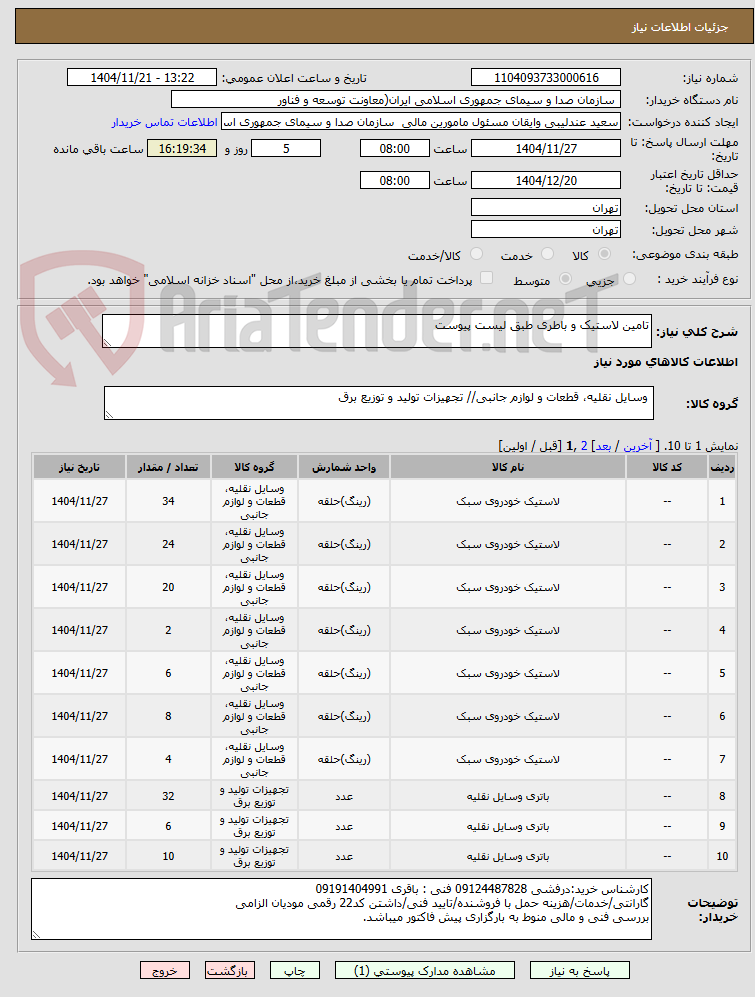Click the پاسخ به نیاز button

coord(579,970)
